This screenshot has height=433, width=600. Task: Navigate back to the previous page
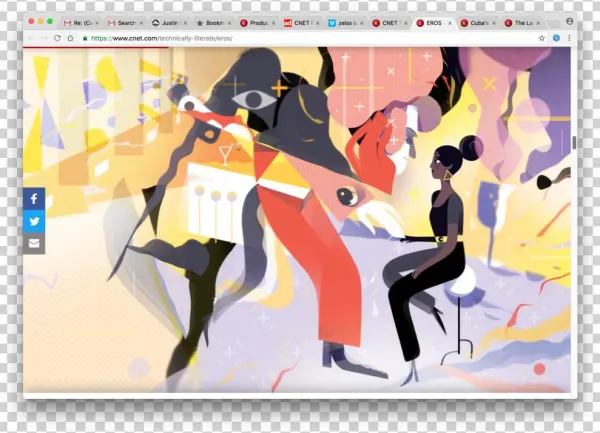coord(31,38)
